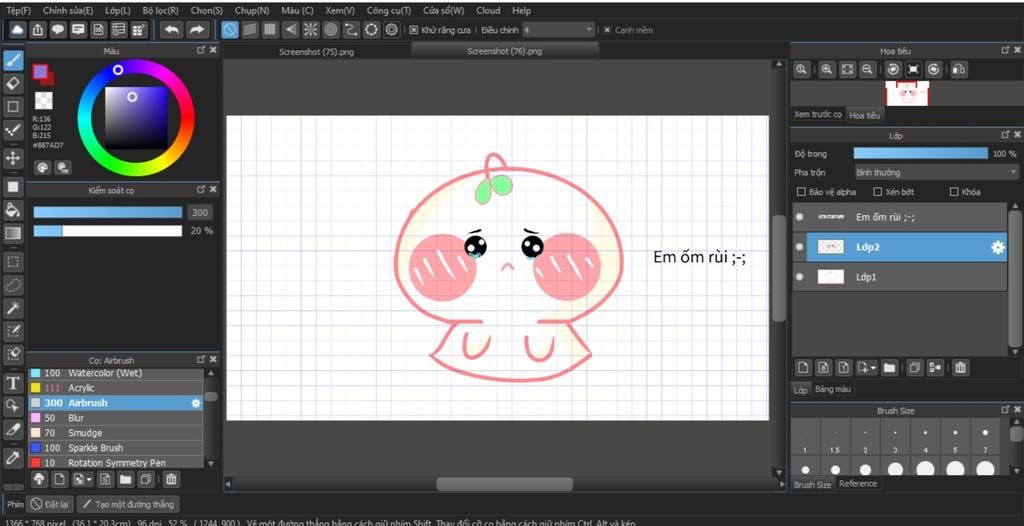The height and width of the screenshot is (526, 1024).
Task: Choose the Text tool
Action: coord(13,383)
